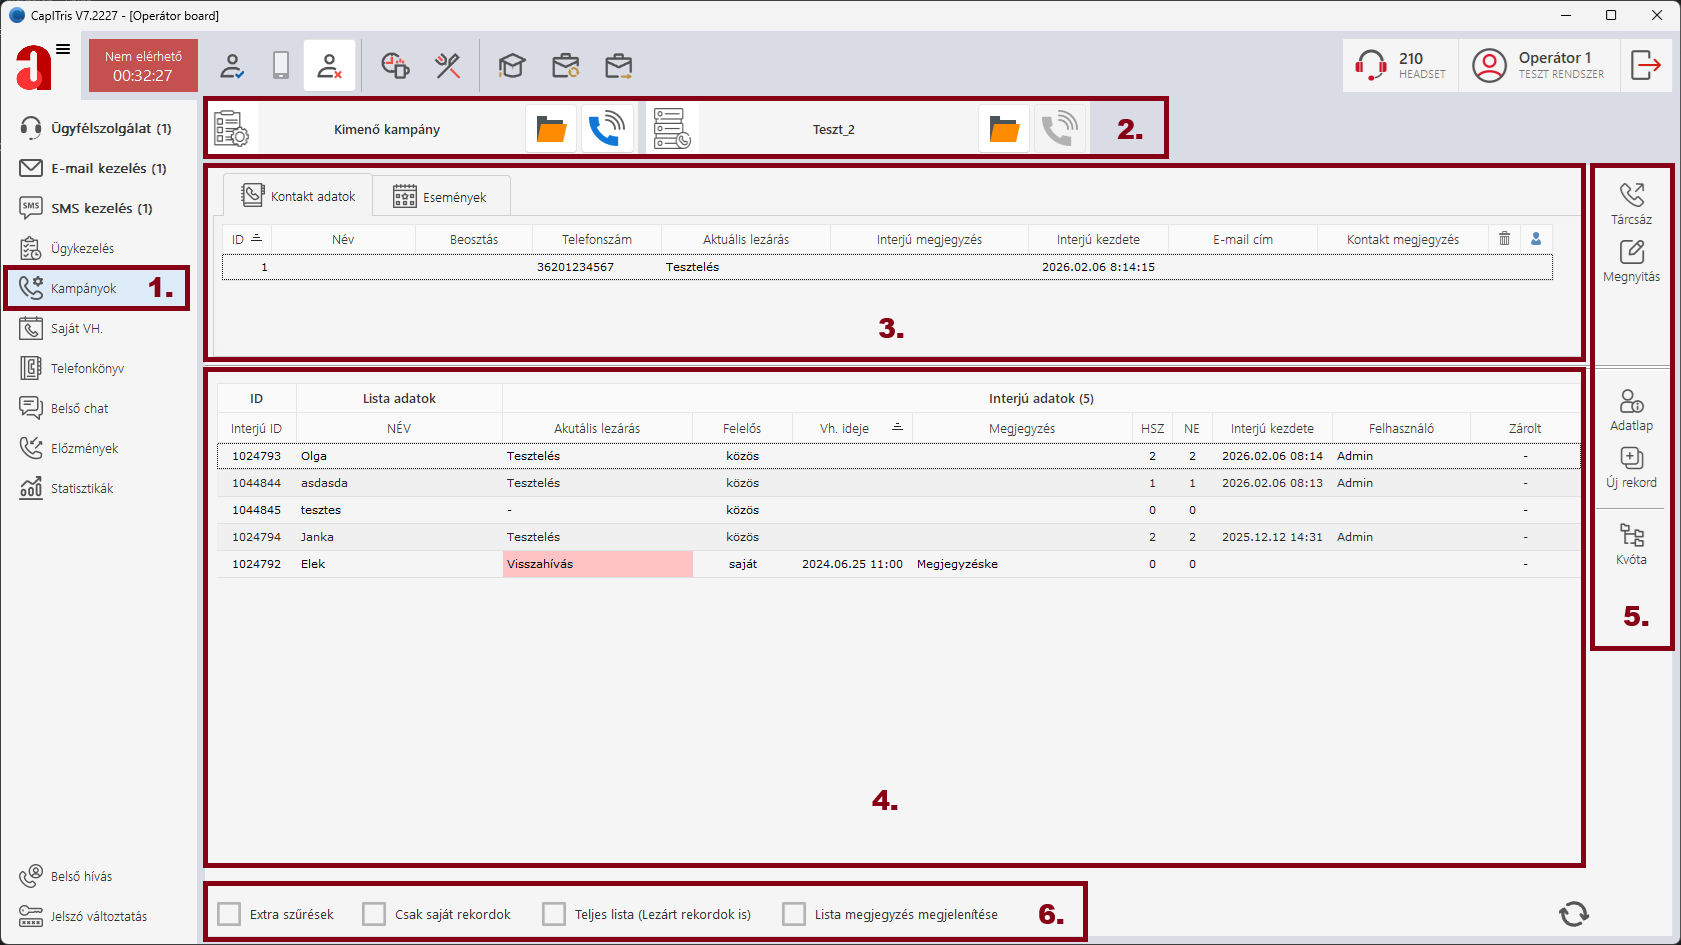Enable Extra szűrések checkbox
Screen dimensions: 1681x945
coord(230,914)
